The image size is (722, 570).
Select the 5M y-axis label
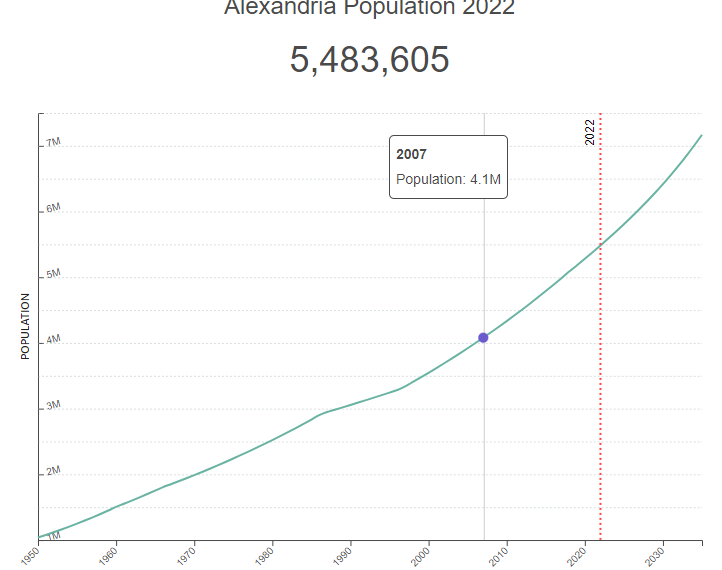pos(53,273)
